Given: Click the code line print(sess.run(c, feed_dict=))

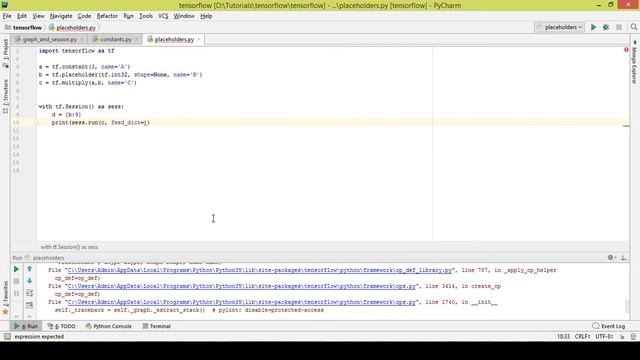Looking at the screenshot, I should pos(101,122).
